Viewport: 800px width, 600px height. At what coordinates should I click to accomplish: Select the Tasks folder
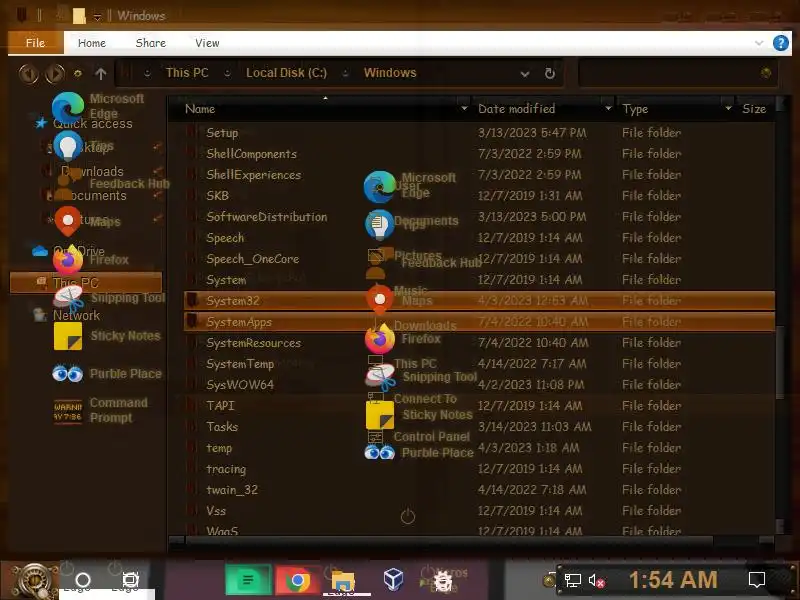click(222, 427)
